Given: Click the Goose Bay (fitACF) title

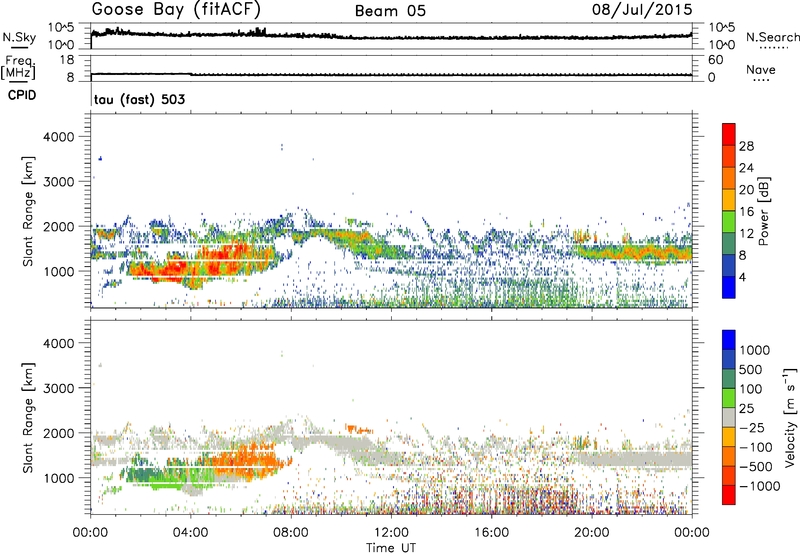Looking at the screenshot, I should coord(176,9).
